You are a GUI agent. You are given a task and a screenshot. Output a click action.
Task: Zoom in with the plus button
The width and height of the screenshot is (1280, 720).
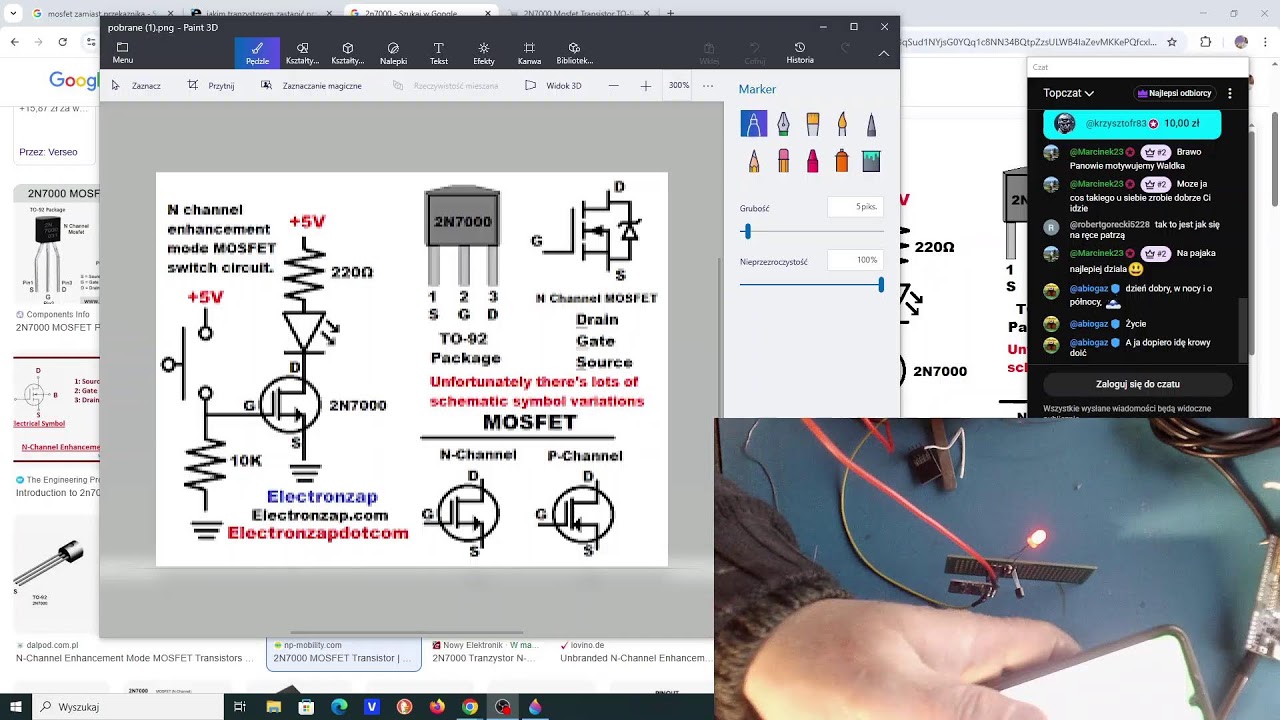[x=645, y=86]
